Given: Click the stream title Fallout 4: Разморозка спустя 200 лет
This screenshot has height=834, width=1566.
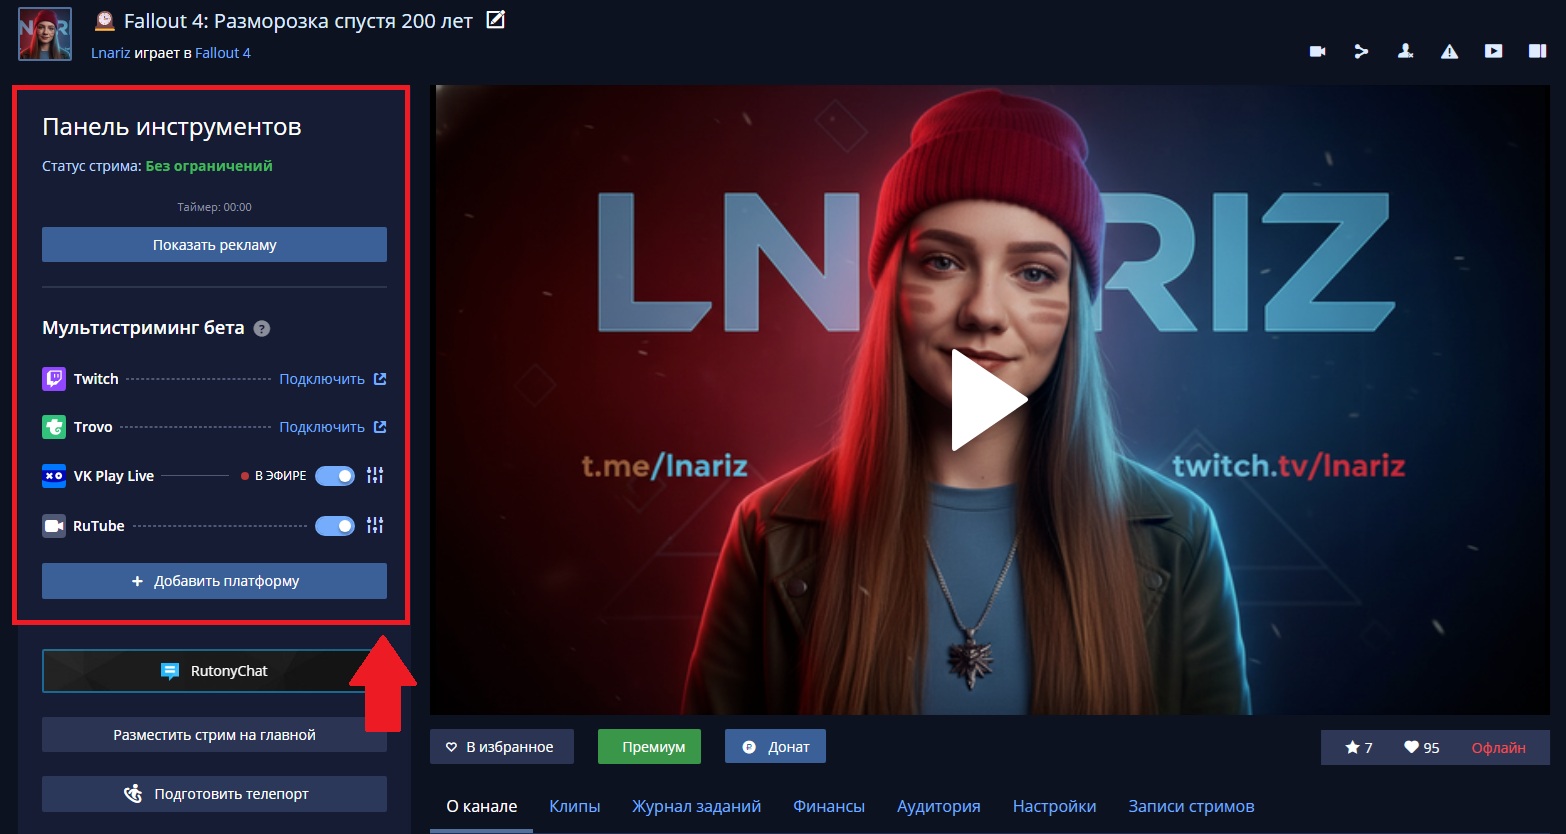Looking at the screenshot, I should (x=298, y=21).
